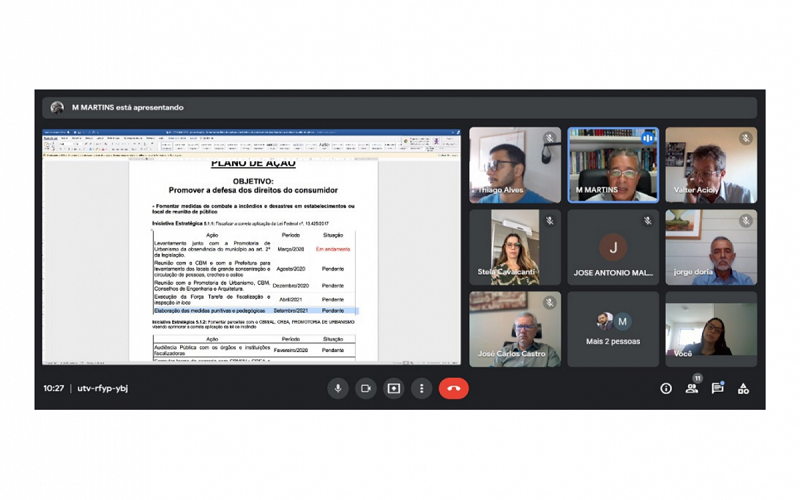Viewport: 800px width, 500px height.
Task: Select José Carlos Castro video tile
Action: click(515, 329)
